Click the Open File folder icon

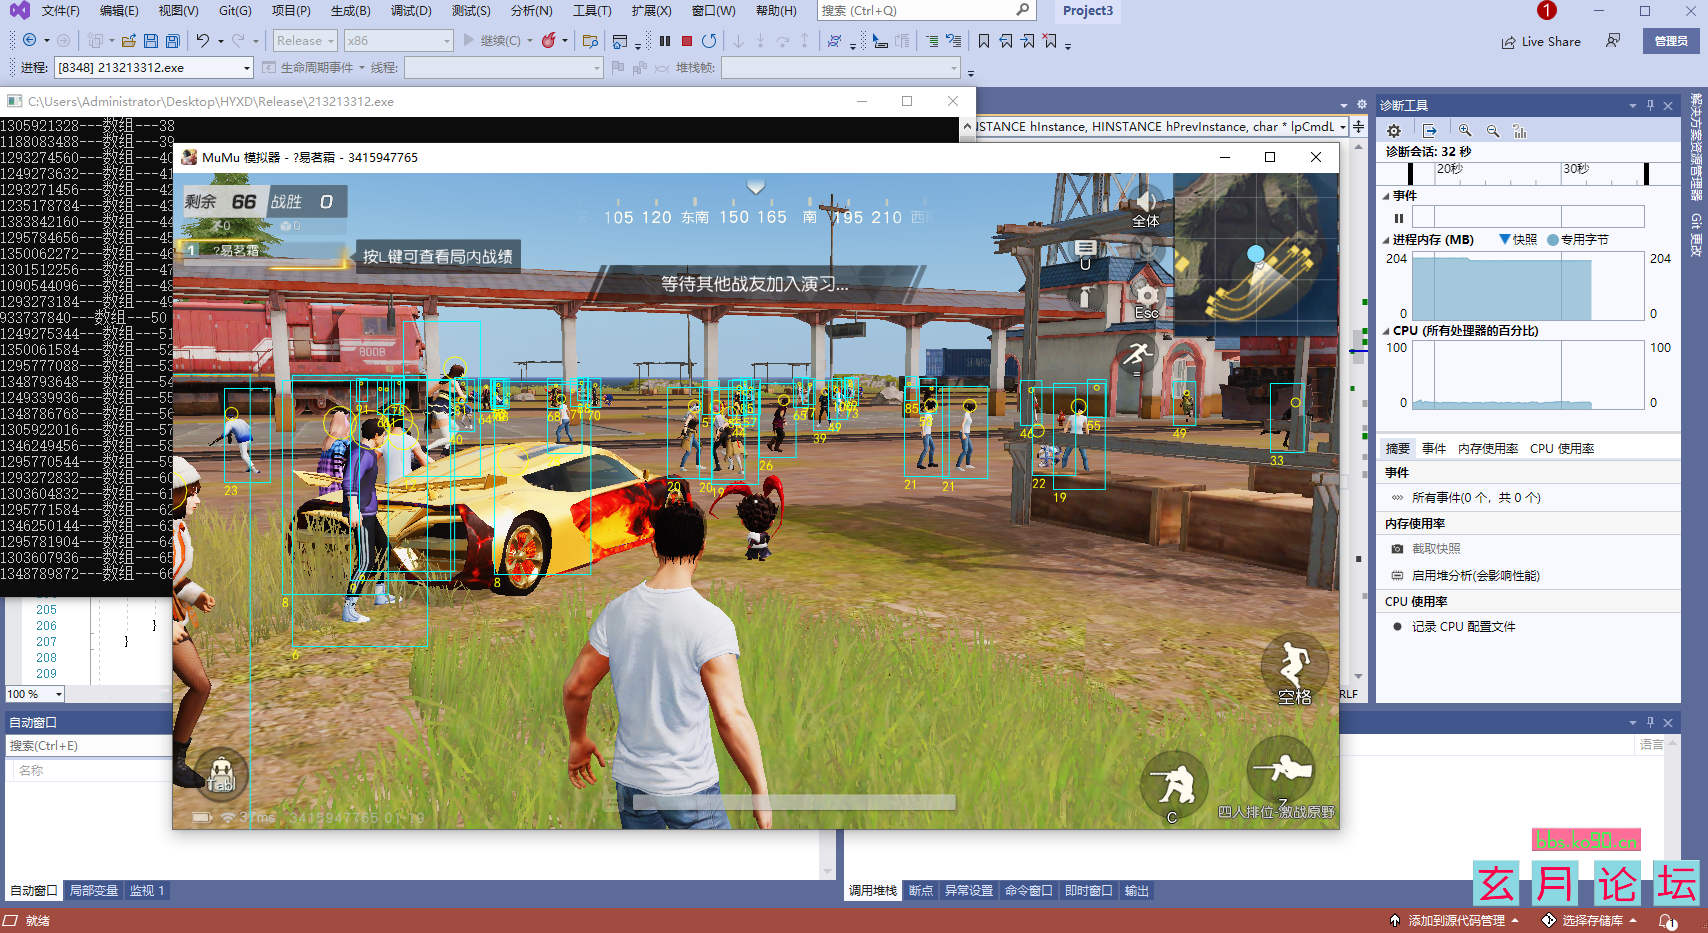click(x=129, y=41)
